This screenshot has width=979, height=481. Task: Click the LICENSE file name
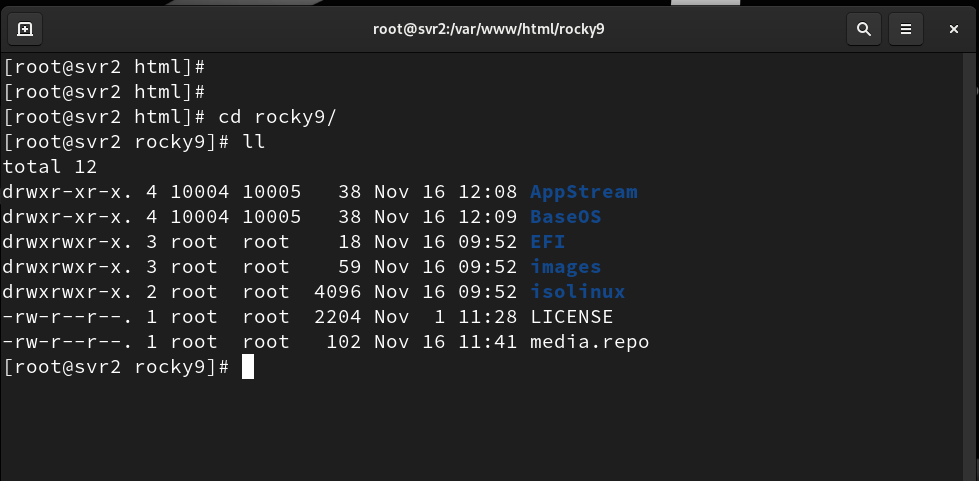coord(571,317)
